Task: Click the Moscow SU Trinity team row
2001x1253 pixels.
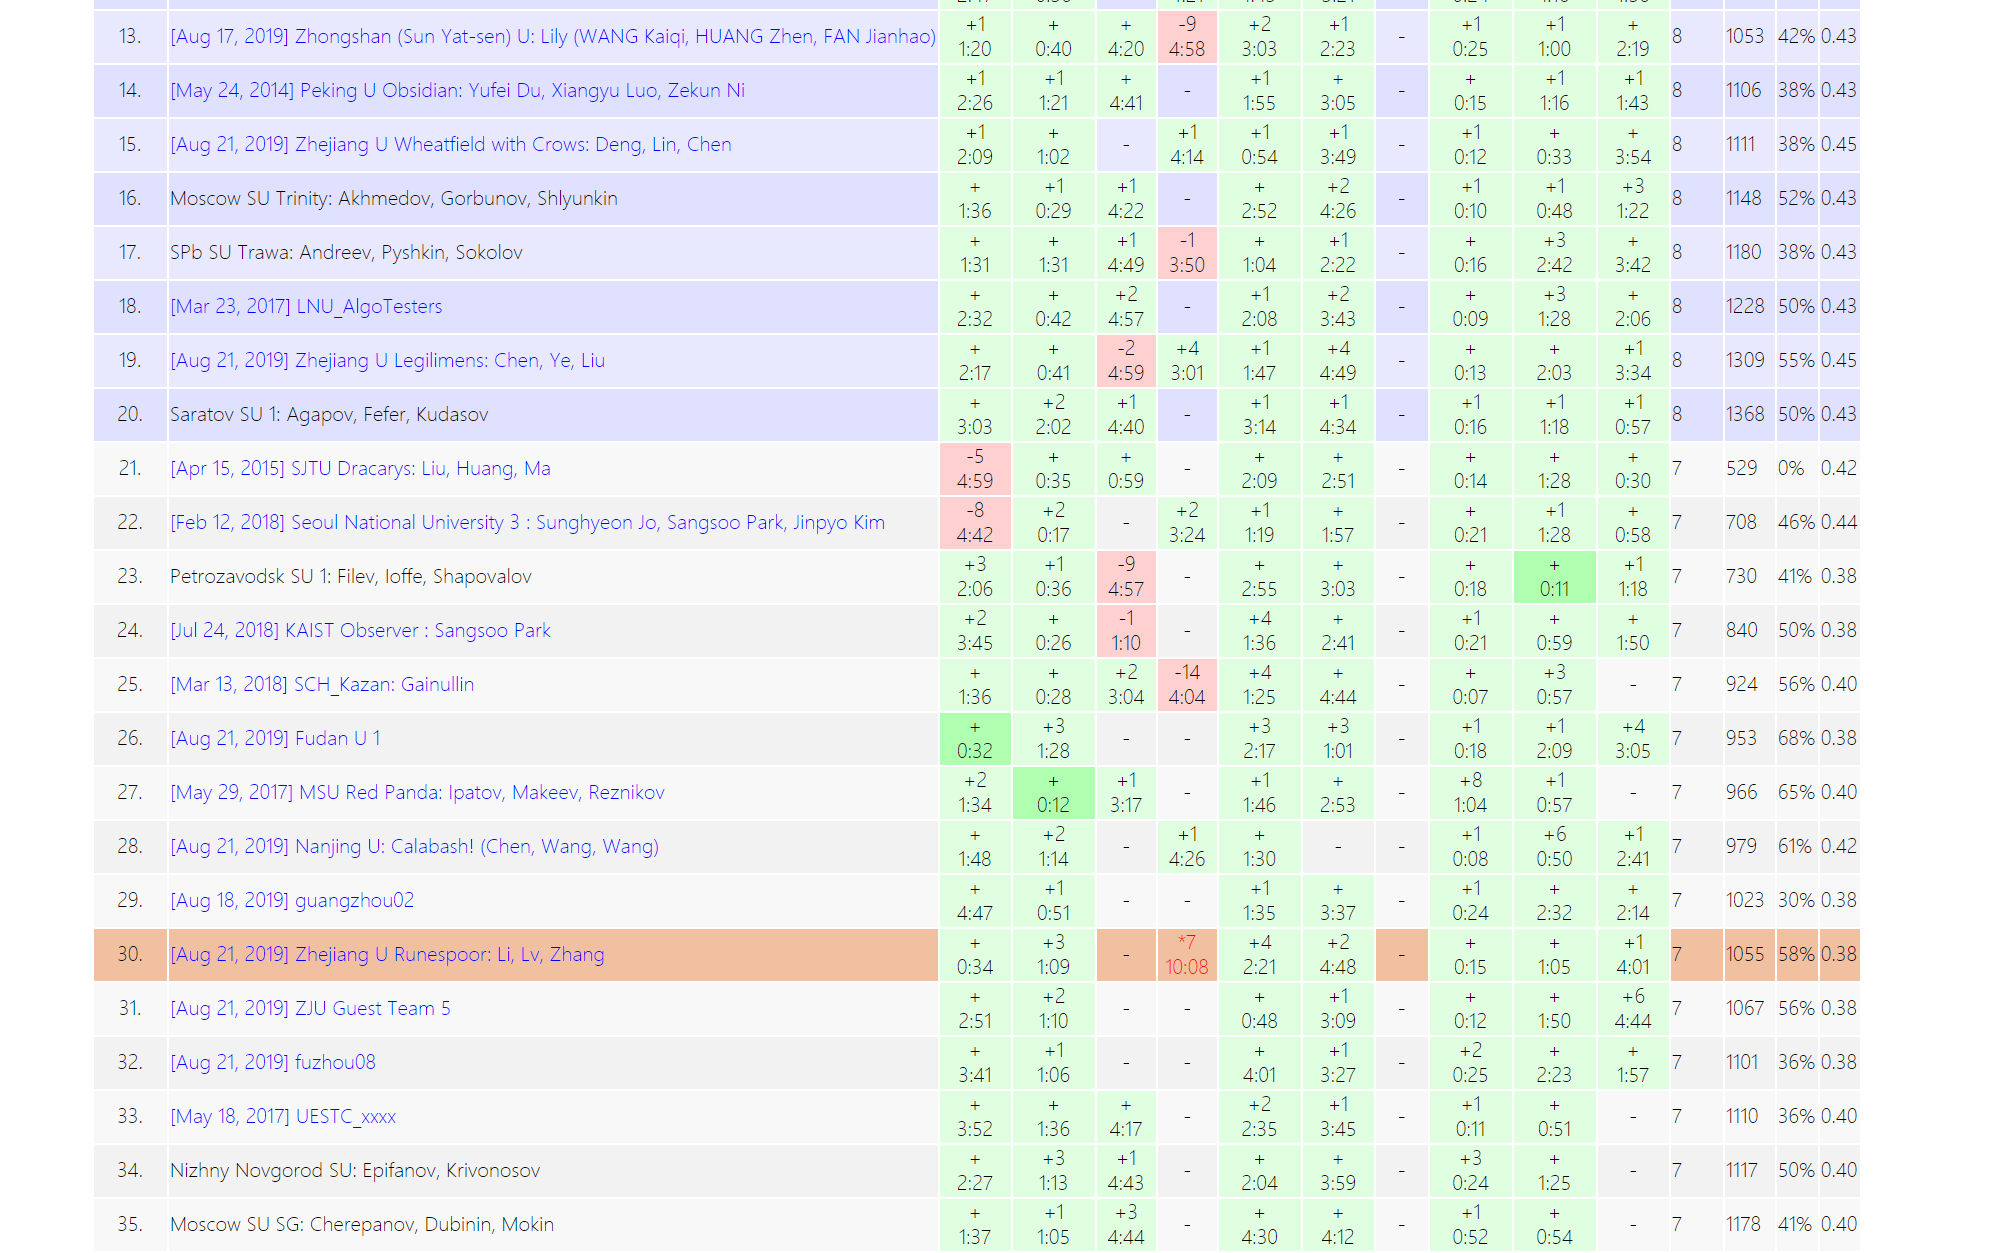Action: tap(393, 199)
